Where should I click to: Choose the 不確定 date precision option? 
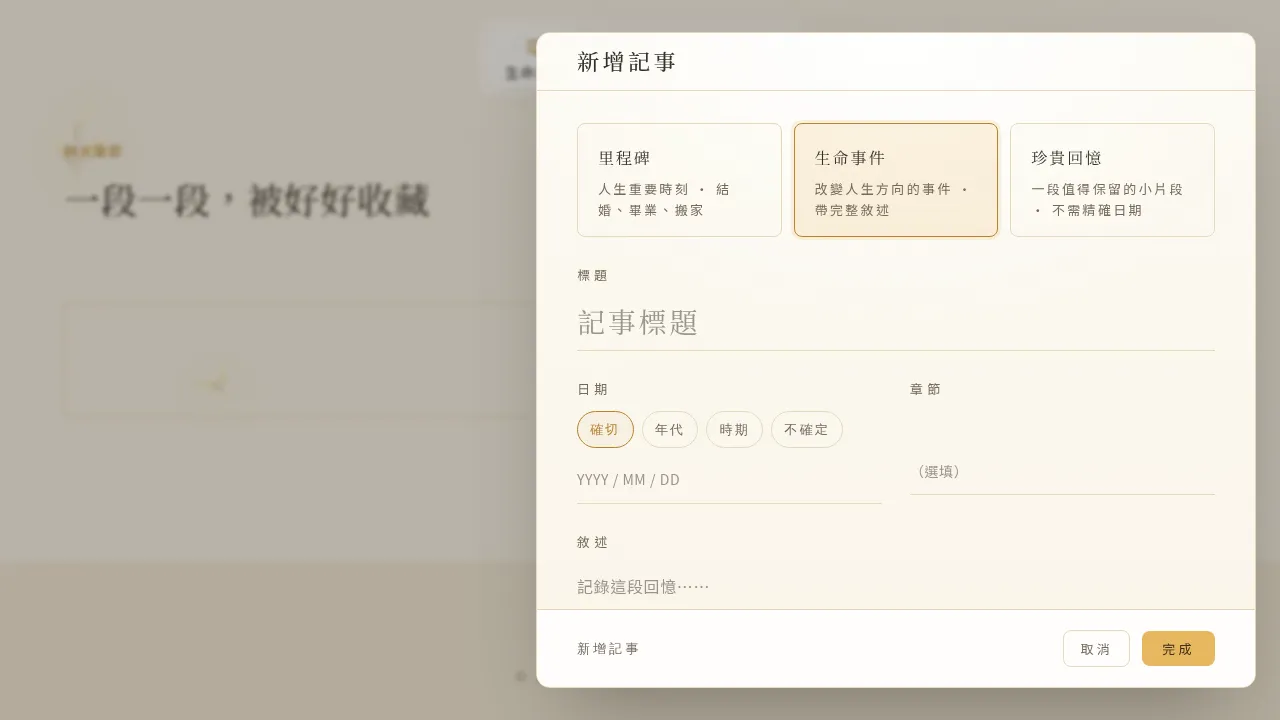click(x=807, y=430)
